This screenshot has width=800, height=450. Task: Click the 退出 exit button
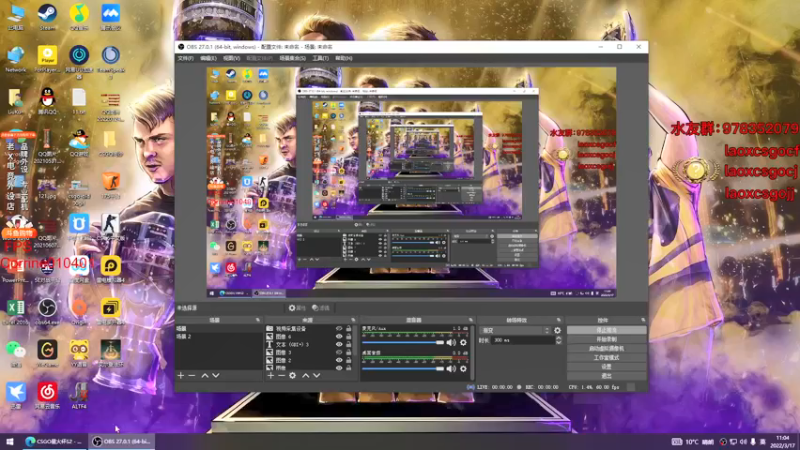point(606,376)
